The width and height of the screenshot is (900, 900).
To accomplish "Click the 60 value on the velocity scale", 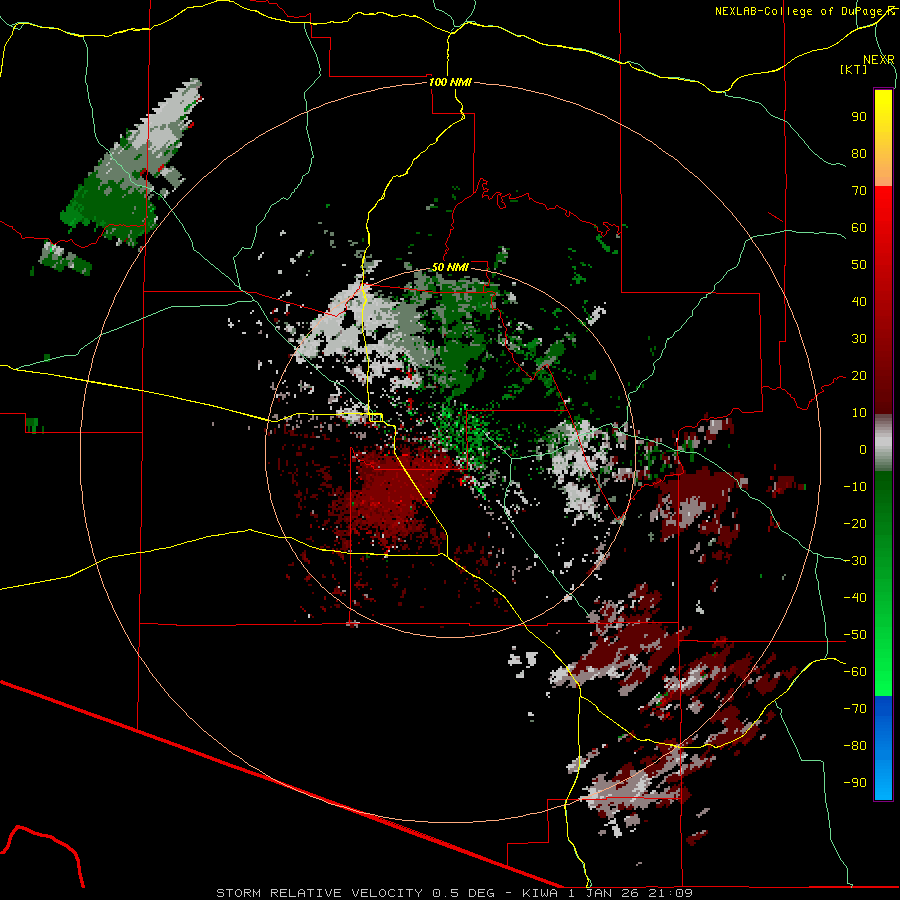I will 859,227.
